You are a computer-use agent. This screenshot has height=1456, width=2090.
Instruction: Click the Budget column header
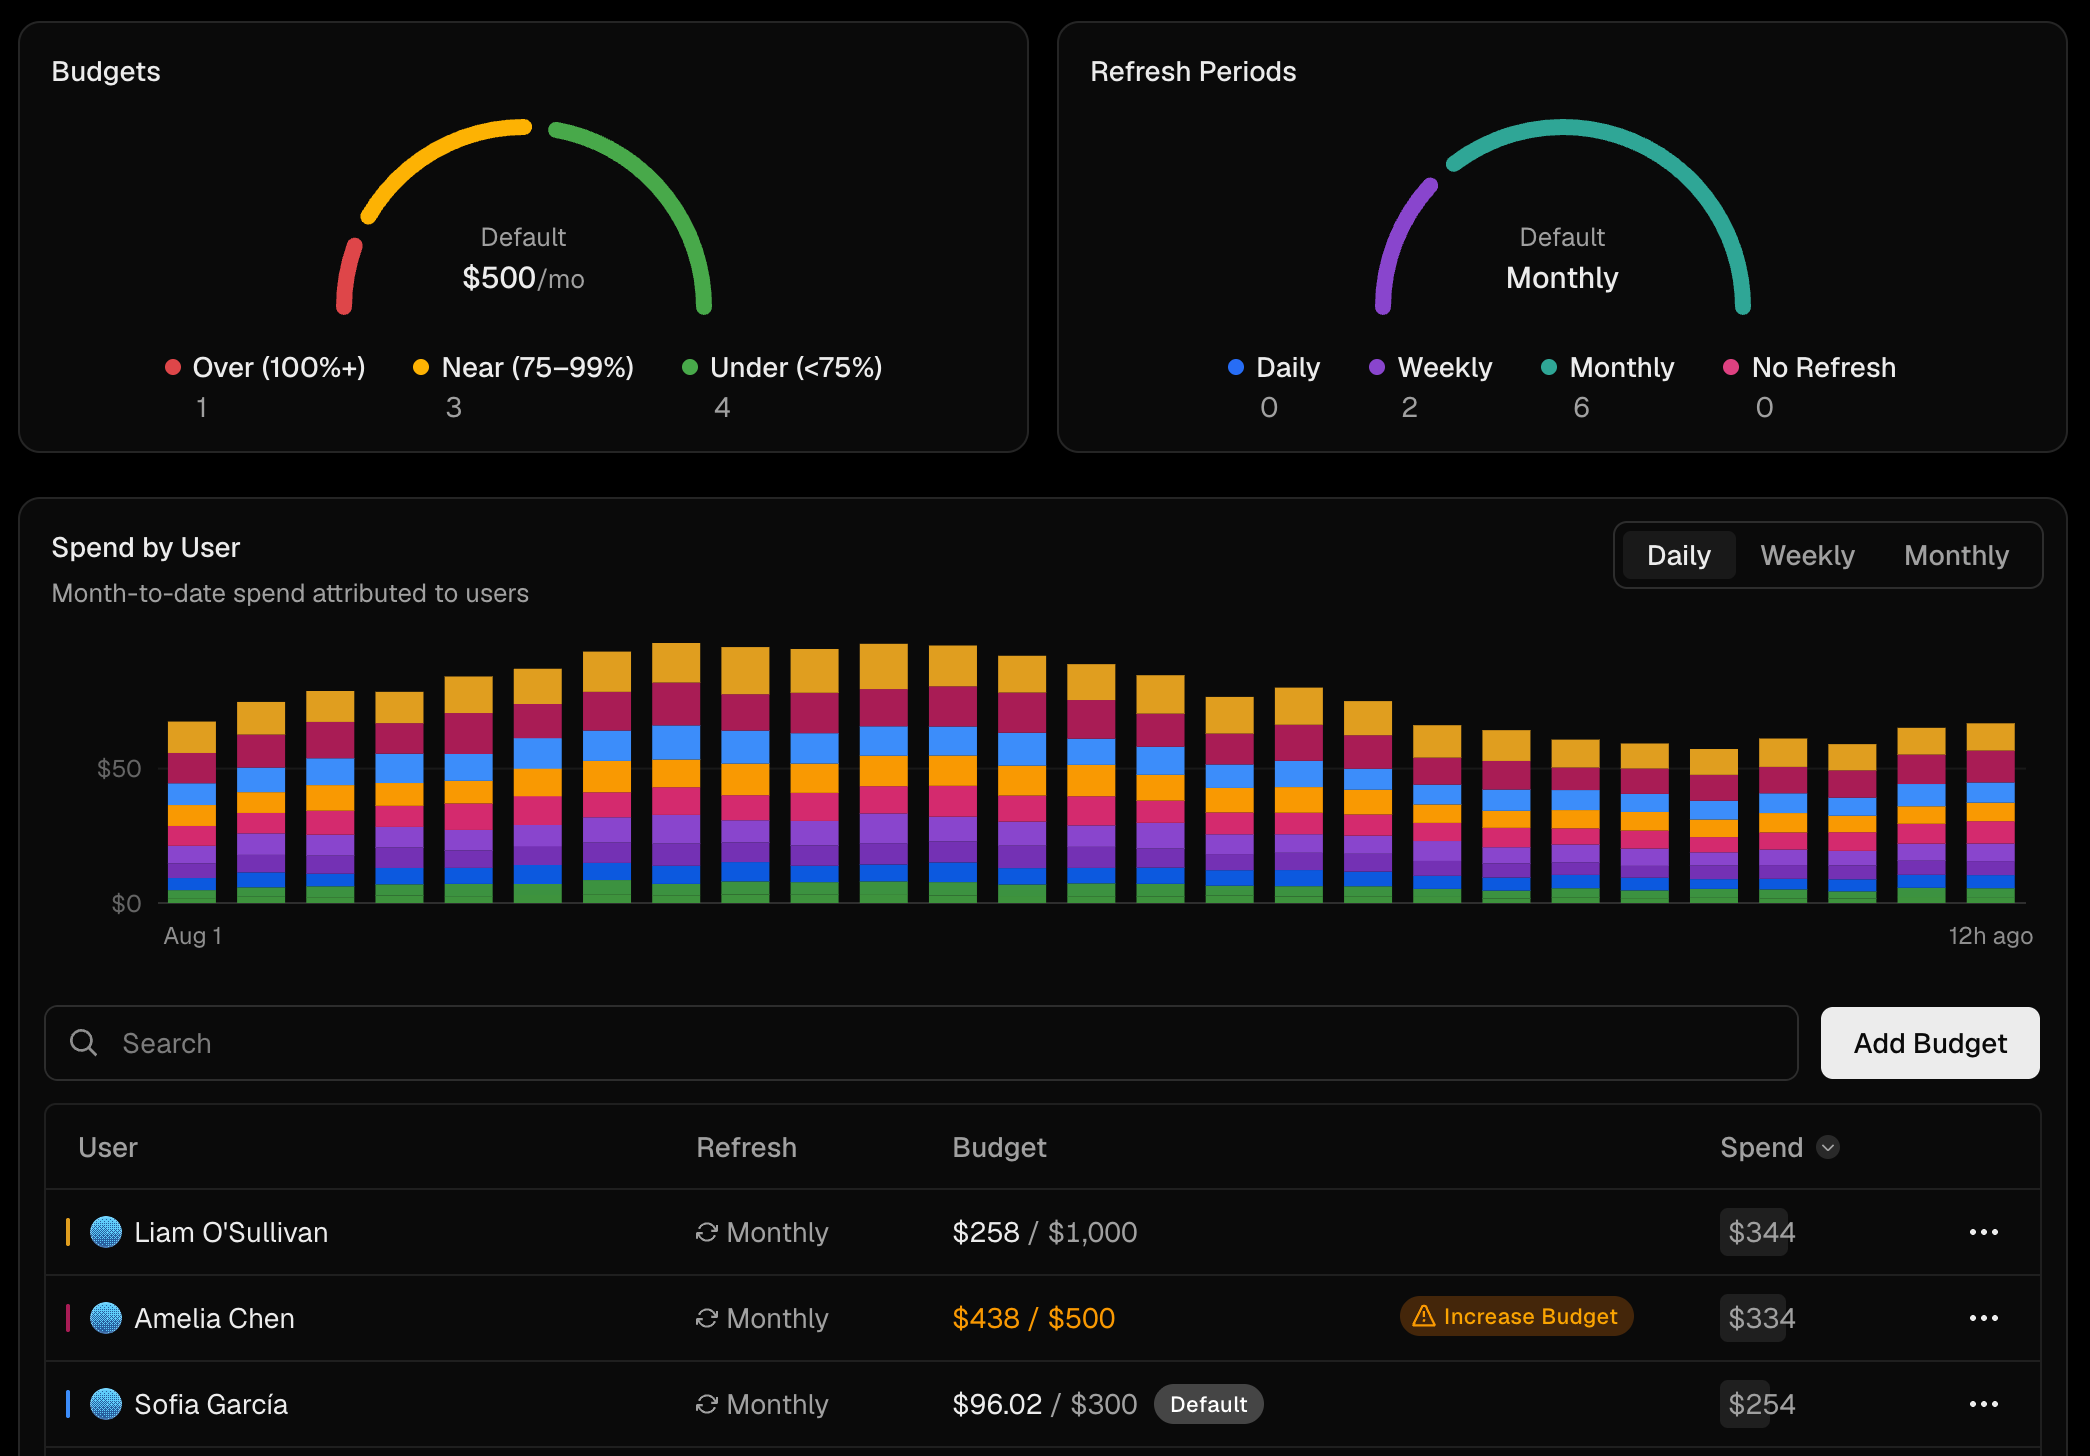pos(999,1147)
